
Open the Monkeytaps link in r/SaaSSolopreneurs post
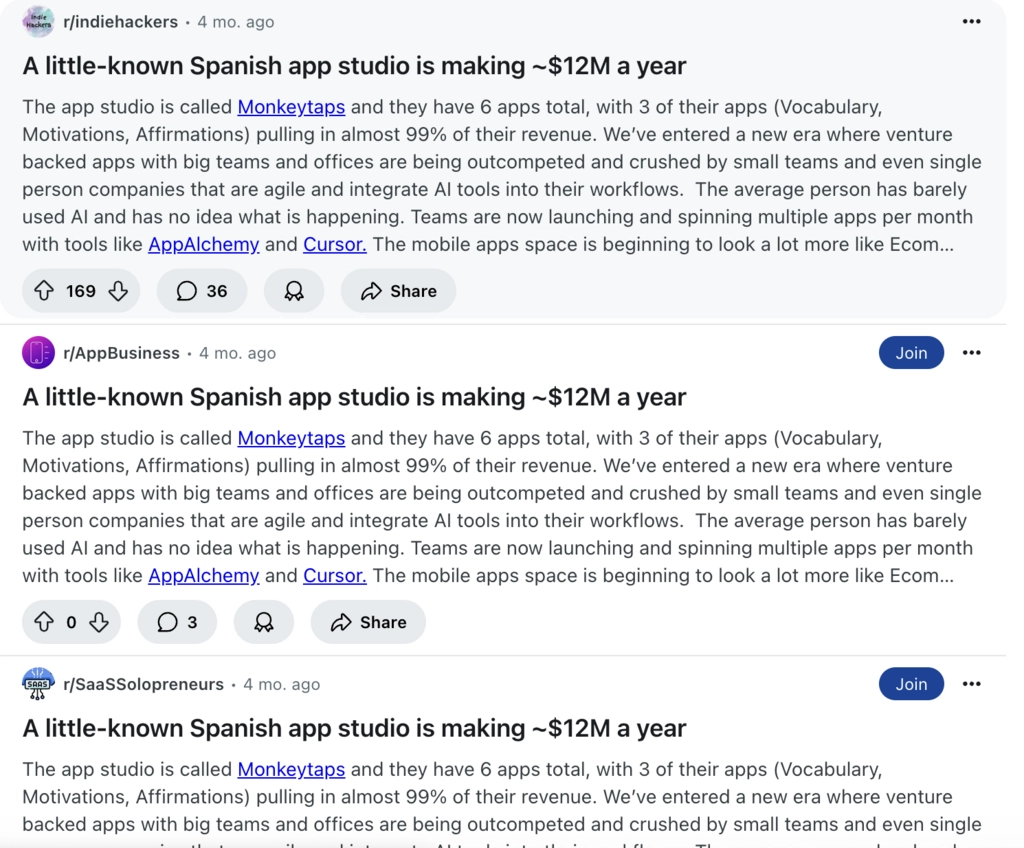[x=291, y=769]
